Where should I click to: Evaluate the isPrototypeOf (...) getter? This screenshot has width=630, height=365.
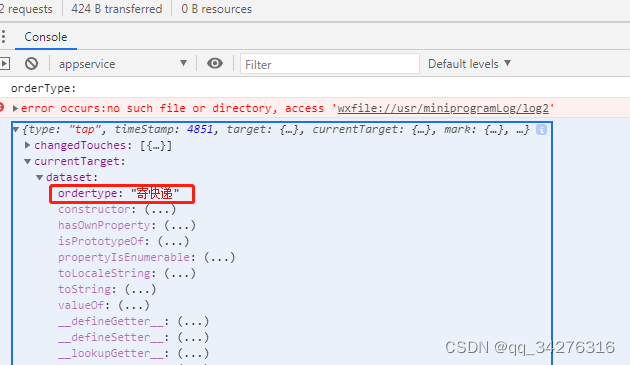(x=173, y=241)
